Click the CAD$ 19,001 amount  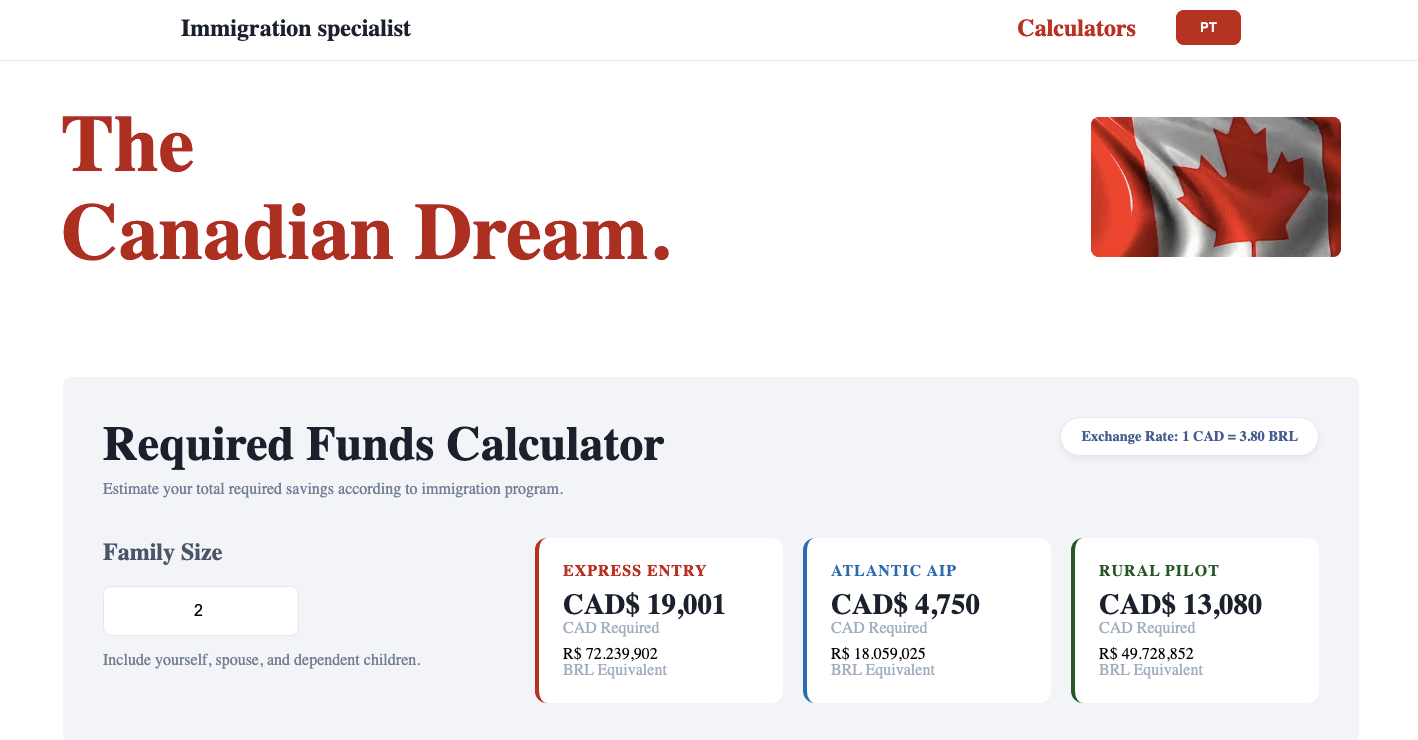(x=644, y=605)
